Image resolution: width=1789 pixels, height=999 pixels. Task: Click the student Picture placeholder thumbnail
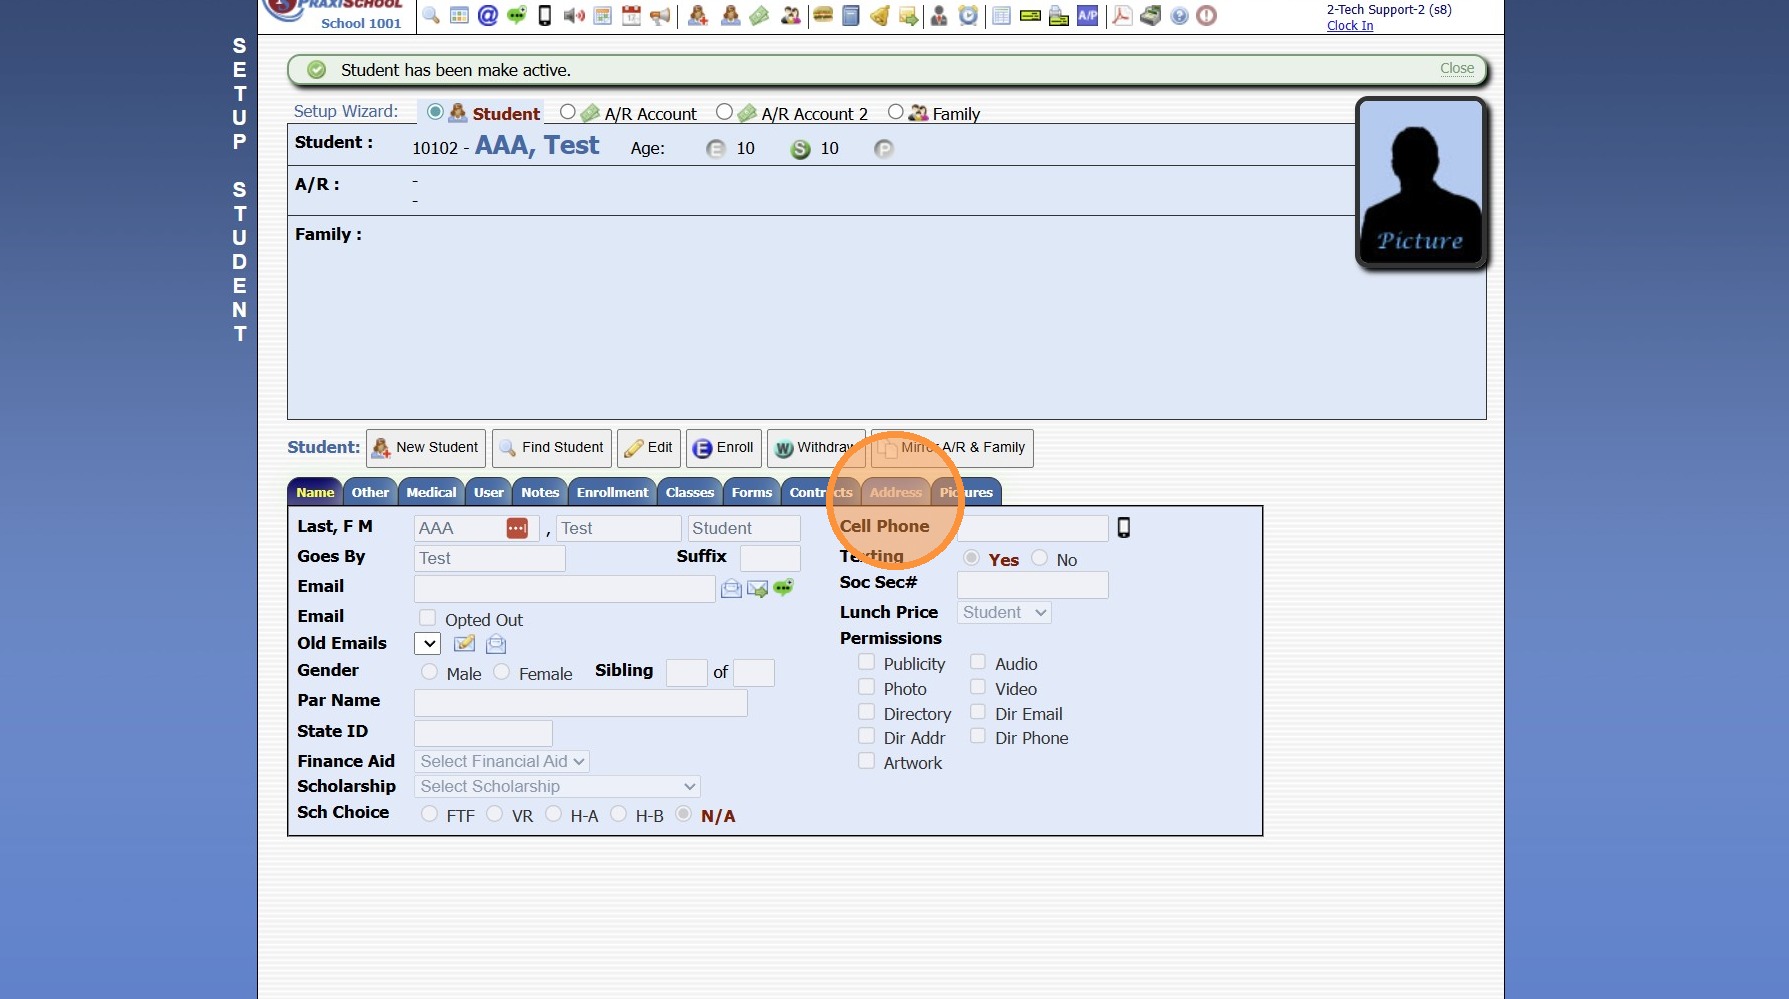[x=1421, y=183]
